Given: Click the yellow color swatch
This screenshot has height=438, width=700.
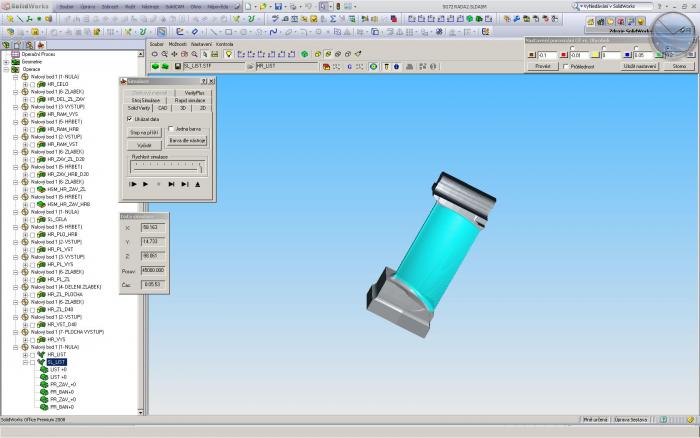Looking at the screenshot, I should pos(595,55).
